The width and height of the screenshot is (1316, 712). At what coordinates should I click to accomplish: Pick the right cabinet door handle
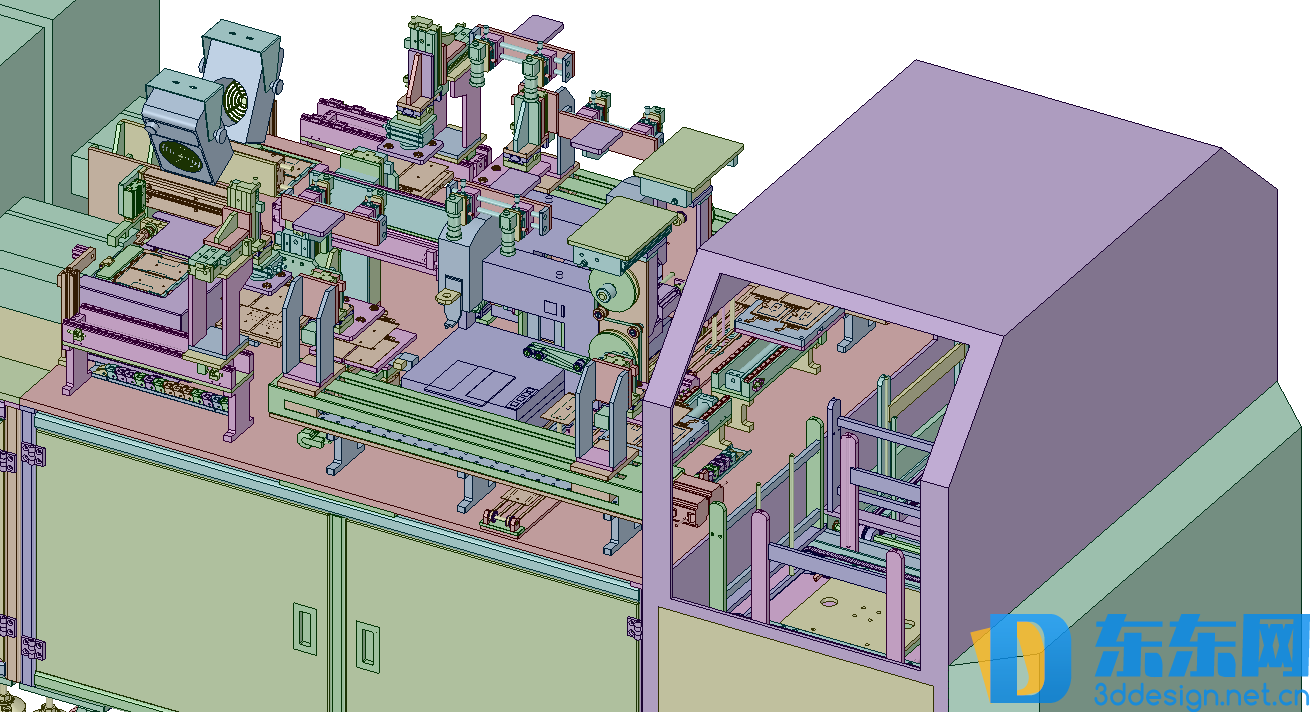click(368, 645)
